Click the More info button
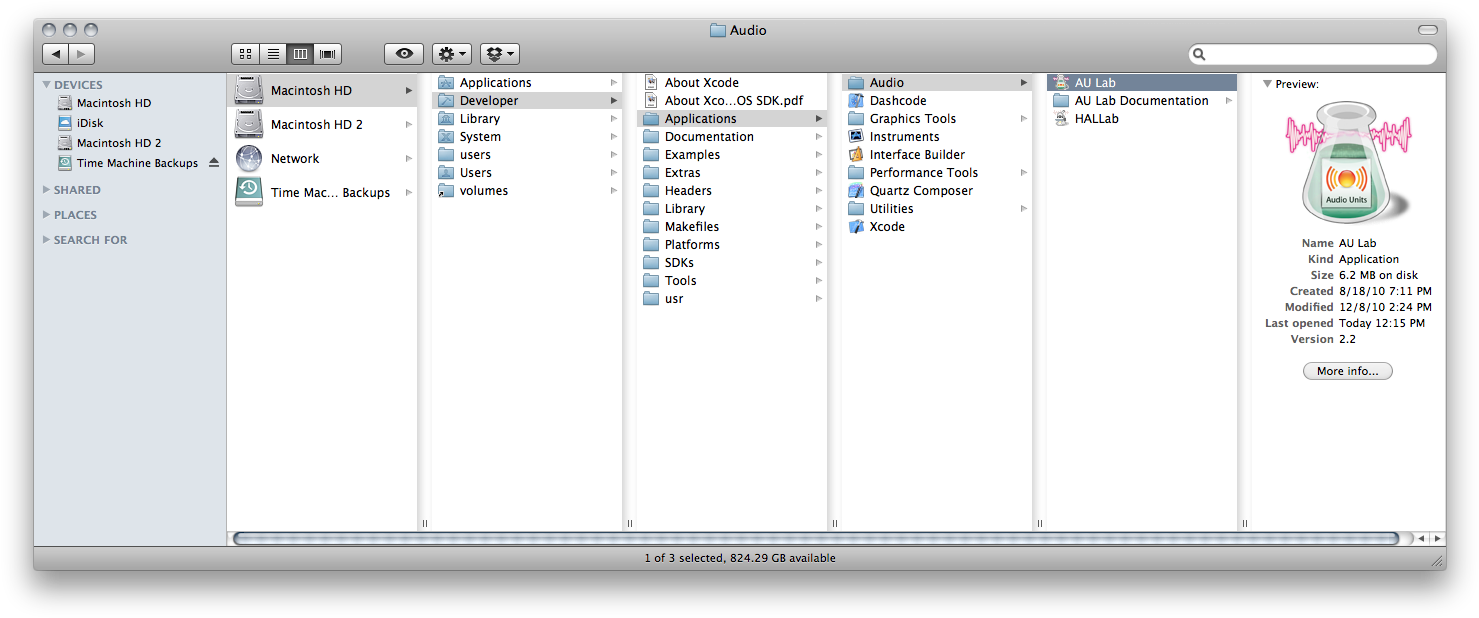This screenshot has height=618, width=1479. tap(1347, 370)
